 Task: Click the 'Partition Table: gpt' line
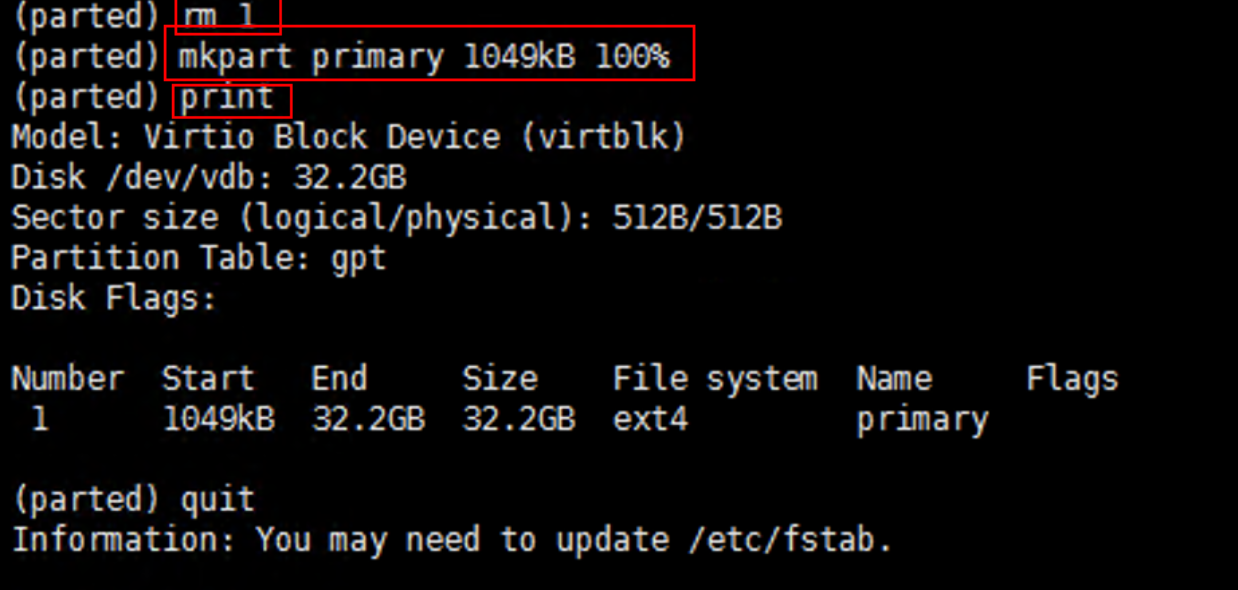tap(199, 258)
